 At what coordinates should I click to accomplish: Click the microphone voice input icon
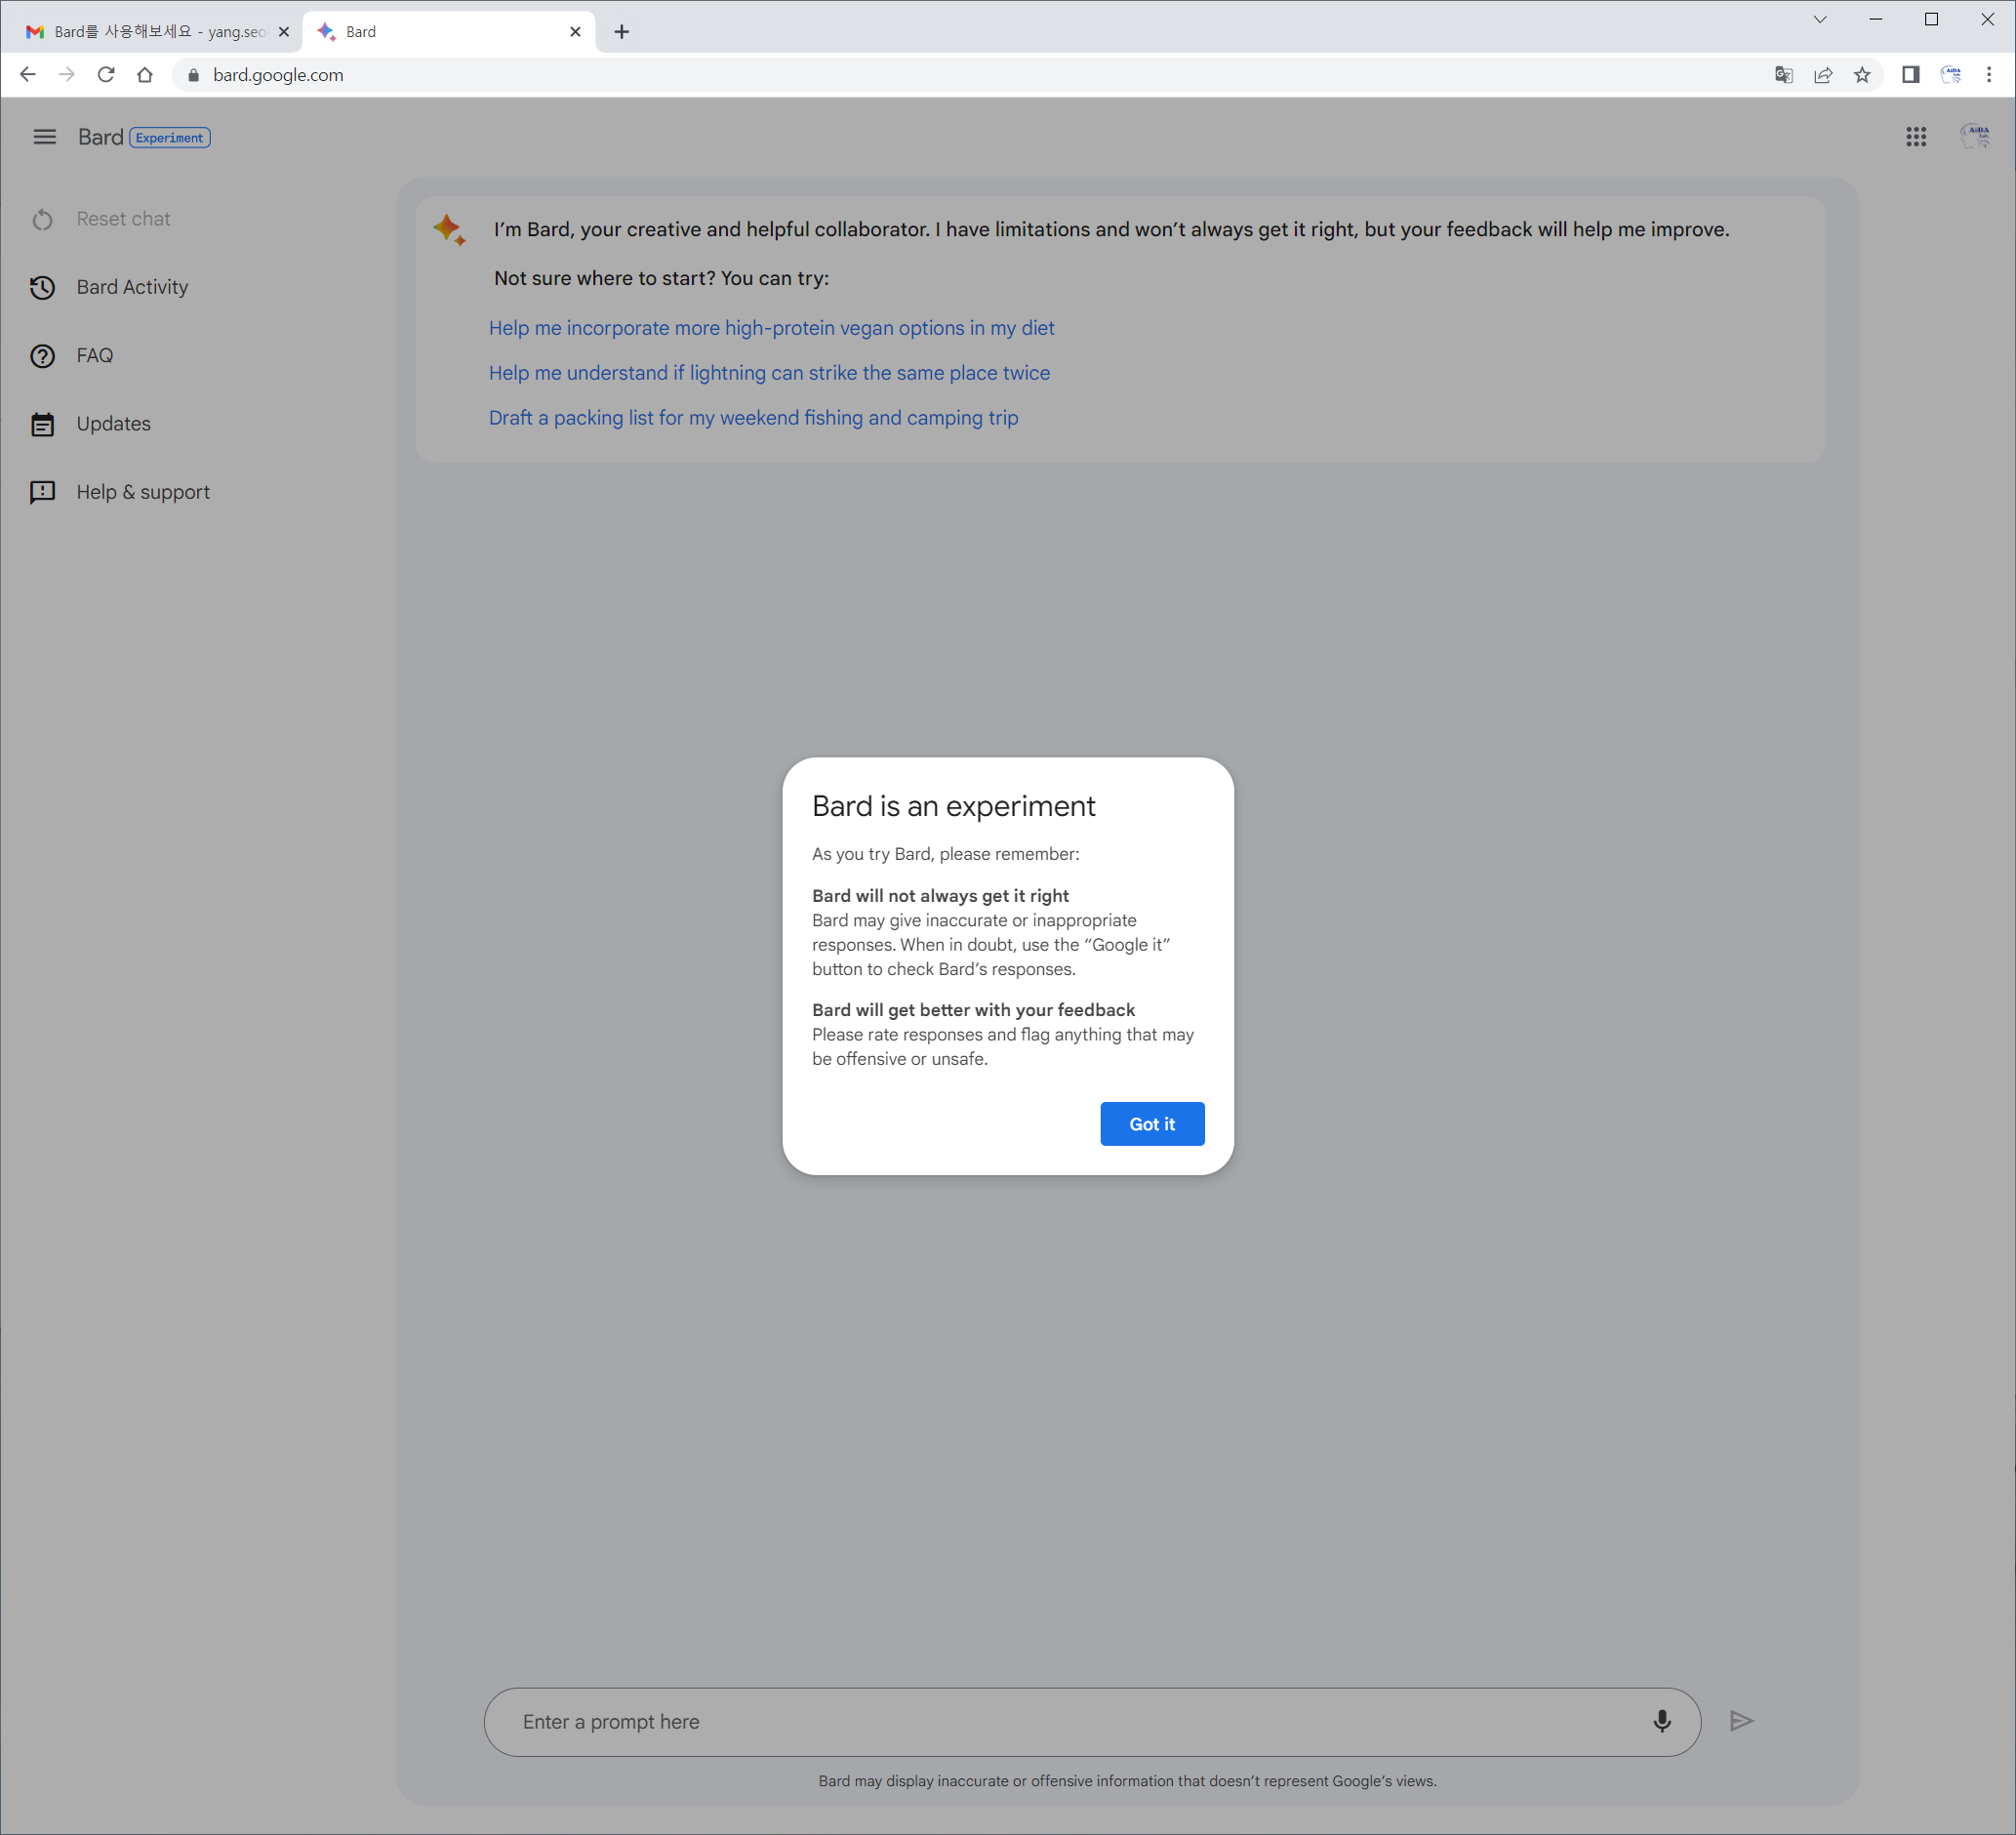tap(1662, 1721)
